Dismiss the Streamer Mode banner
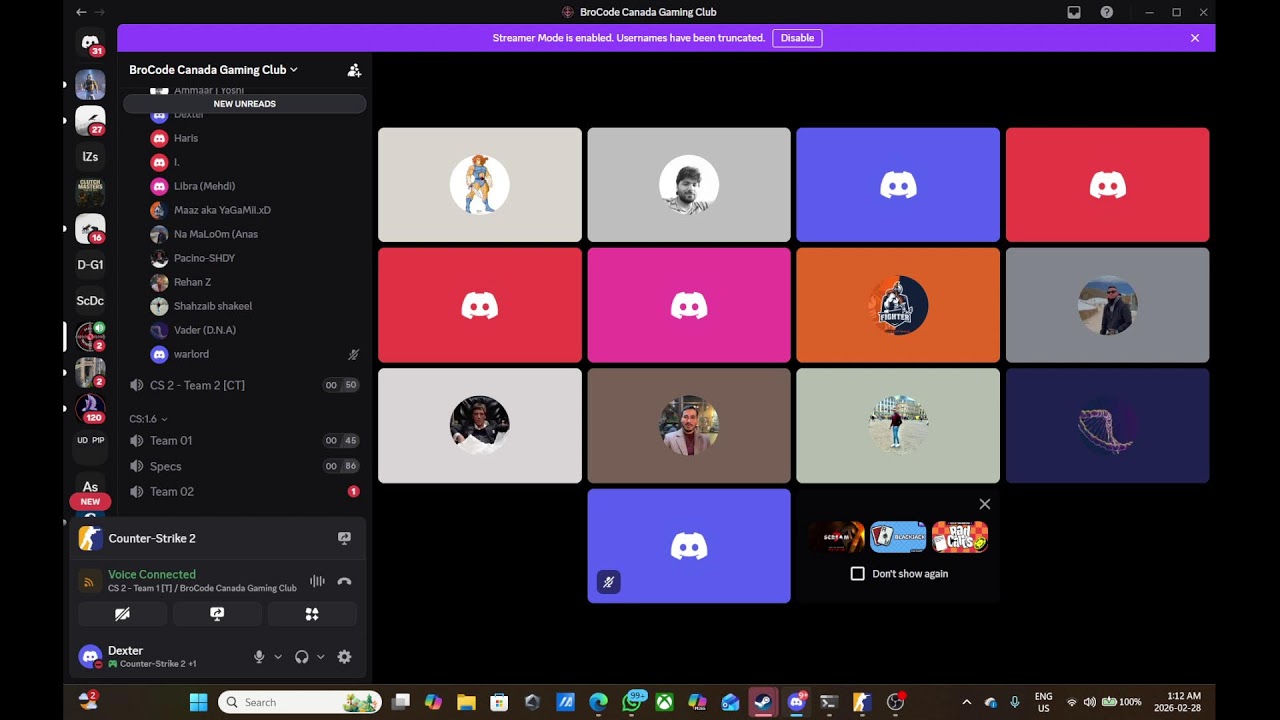1280x720 pixels. (x=1195, y=38)
